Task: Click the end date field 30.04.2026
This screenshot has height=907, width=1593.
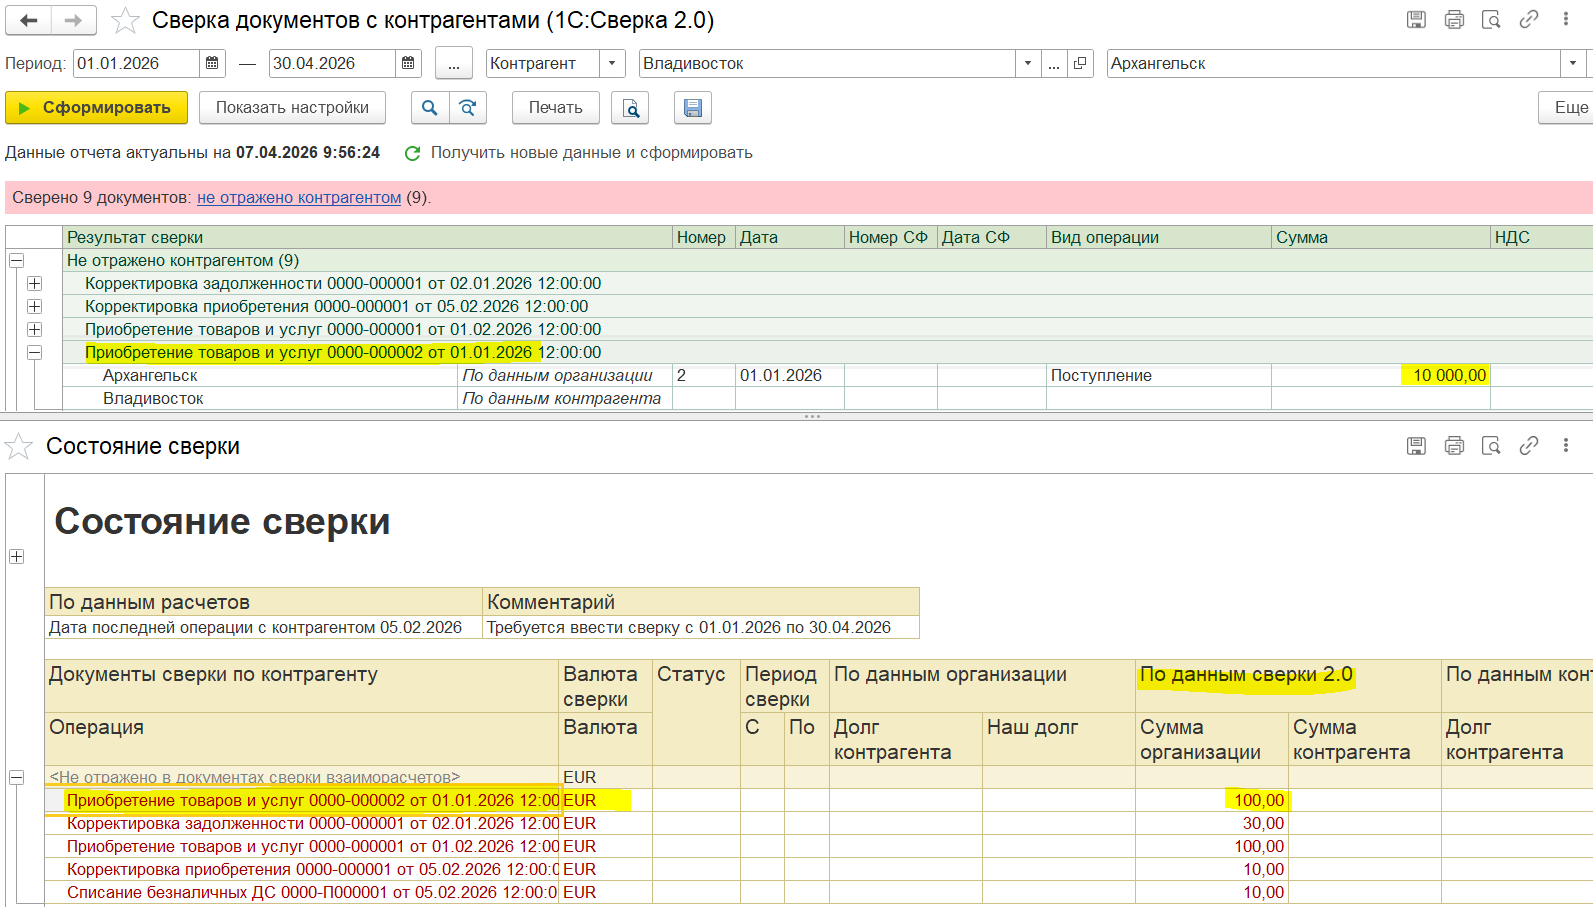Action: tap(332, 63)
